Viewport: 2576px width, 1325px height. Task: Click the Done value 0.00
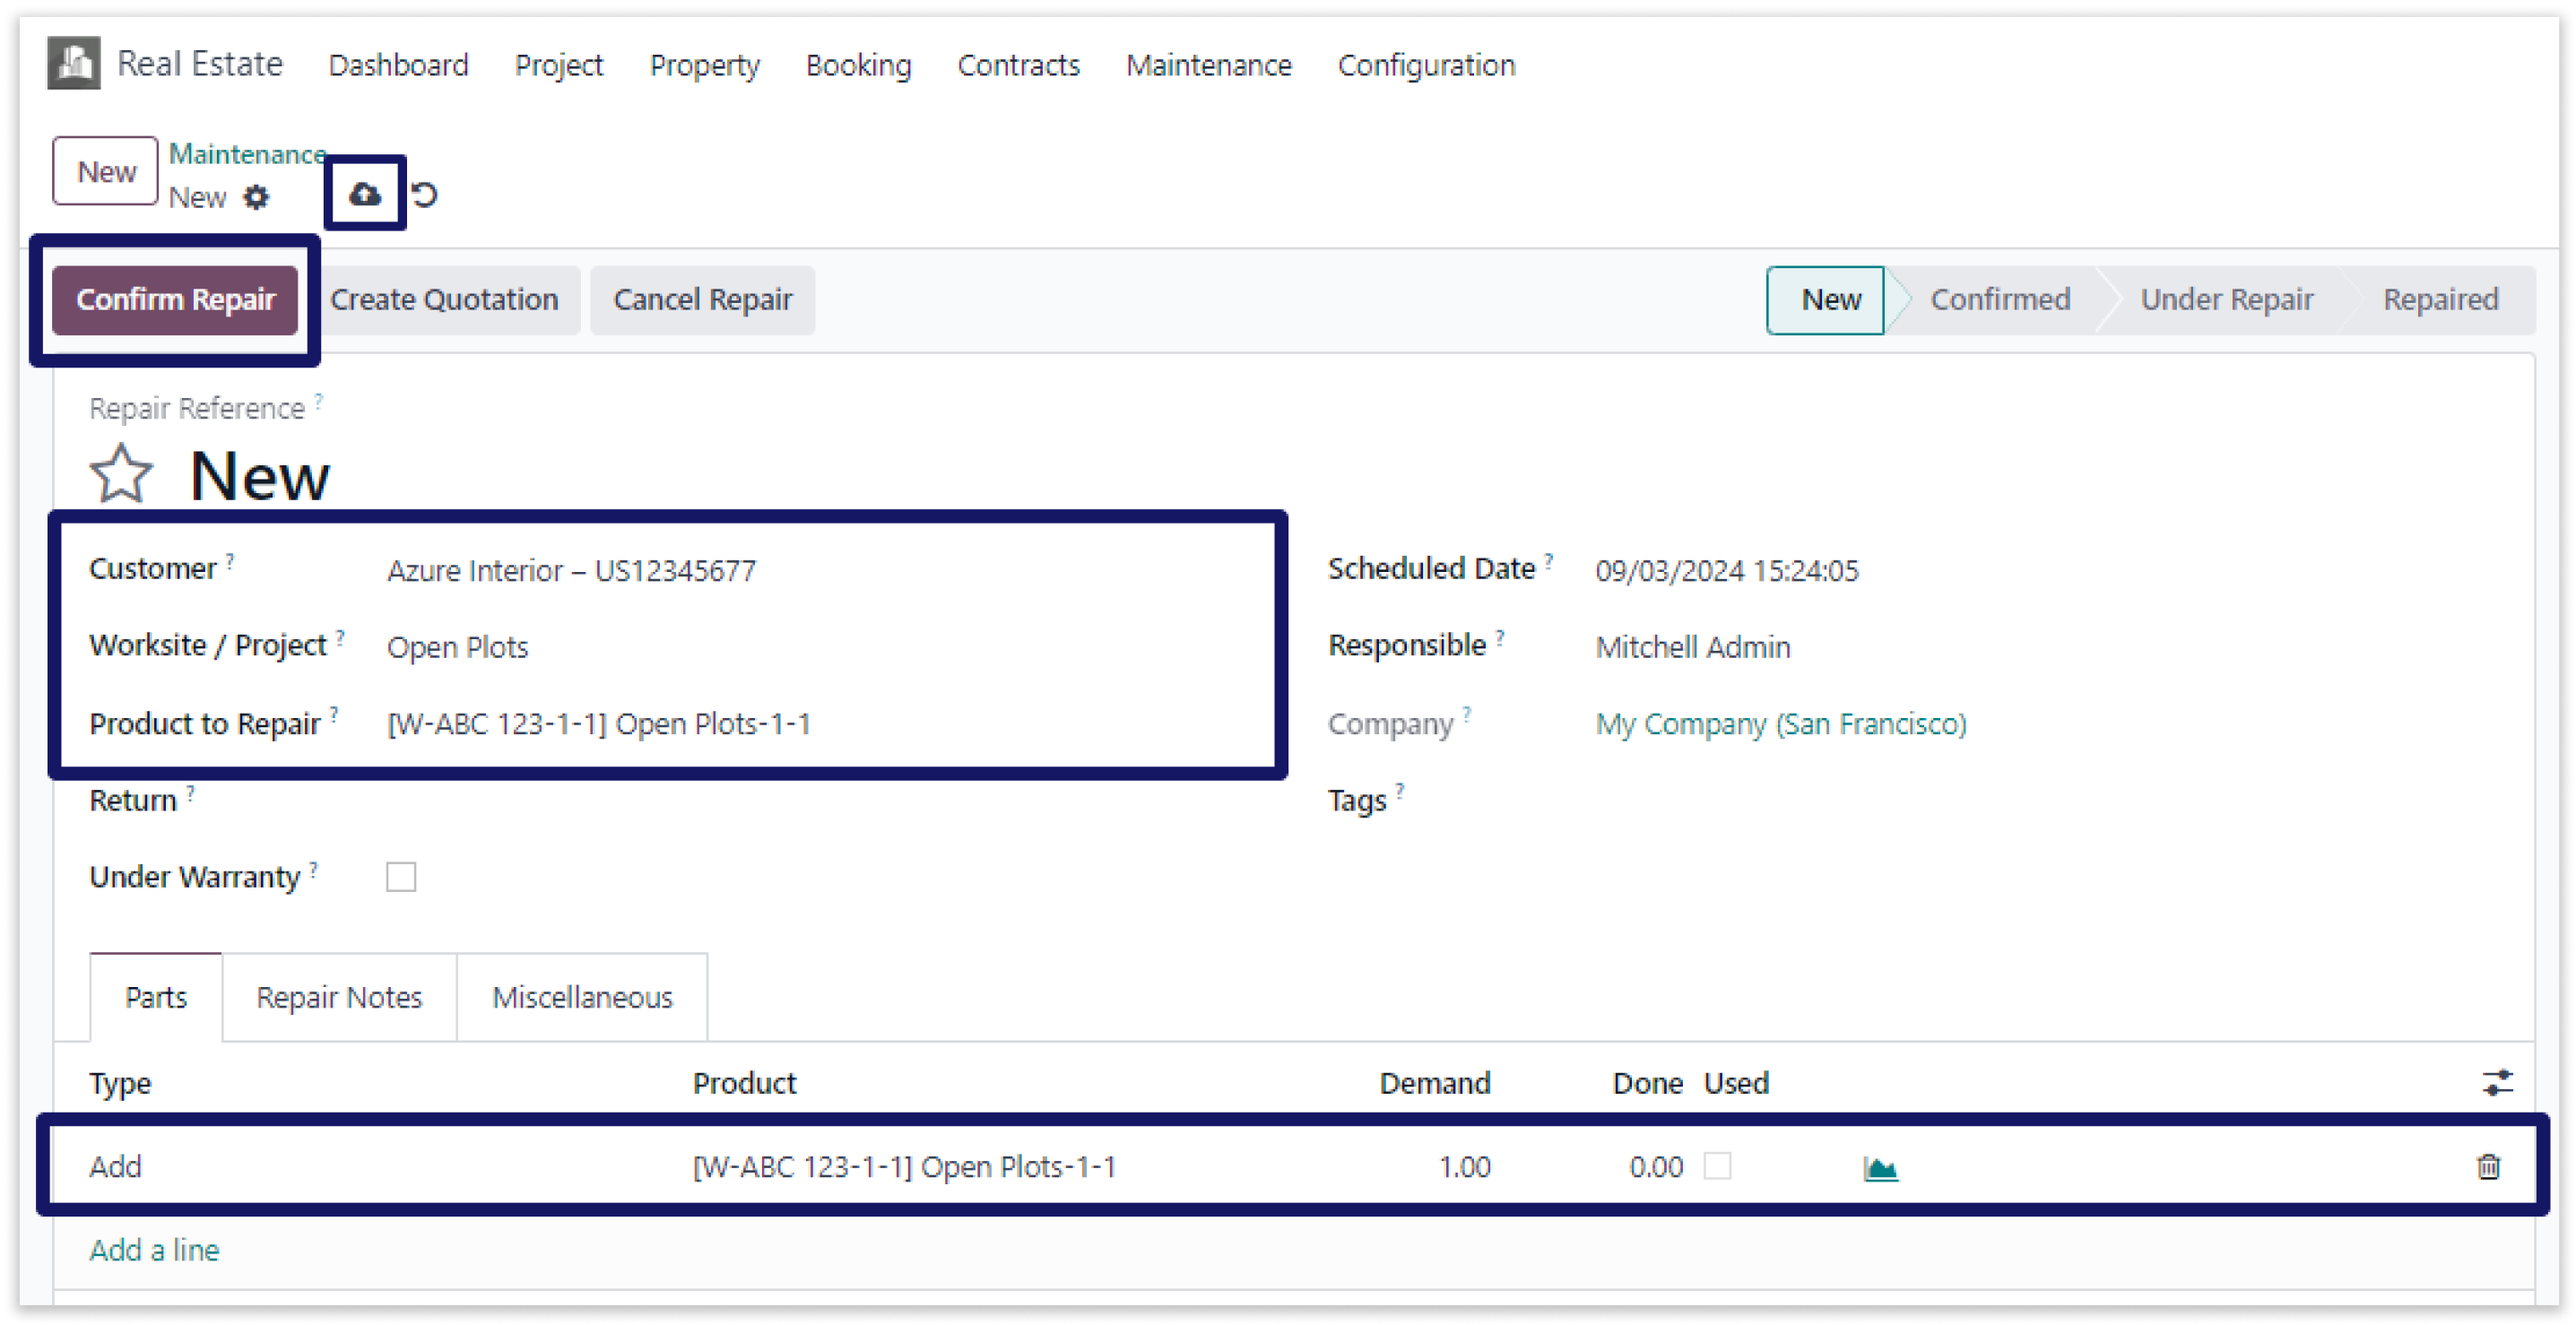1656,1167
